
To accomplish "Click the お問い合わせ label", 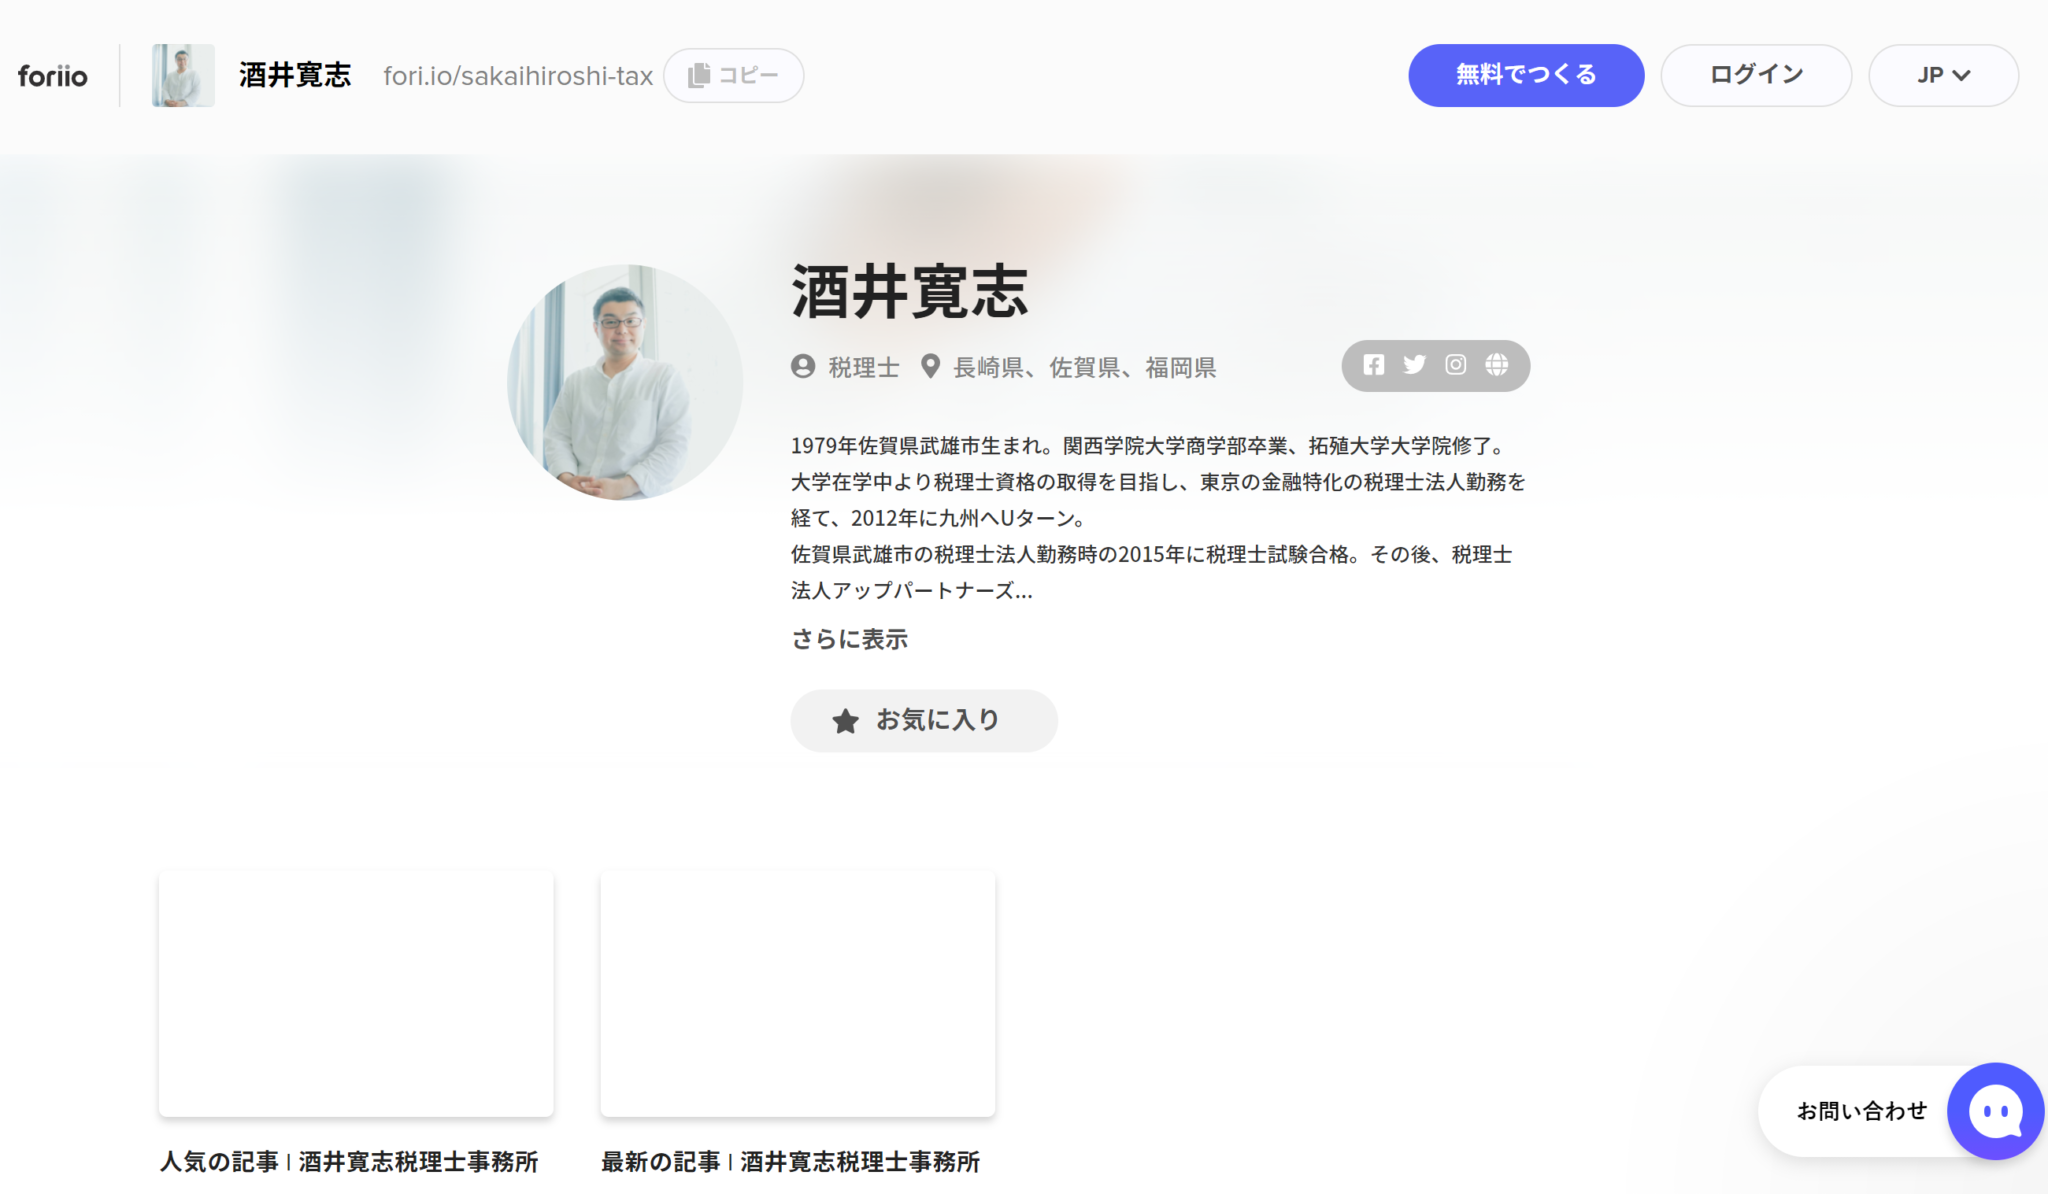I will (x=1861, y=1111).
